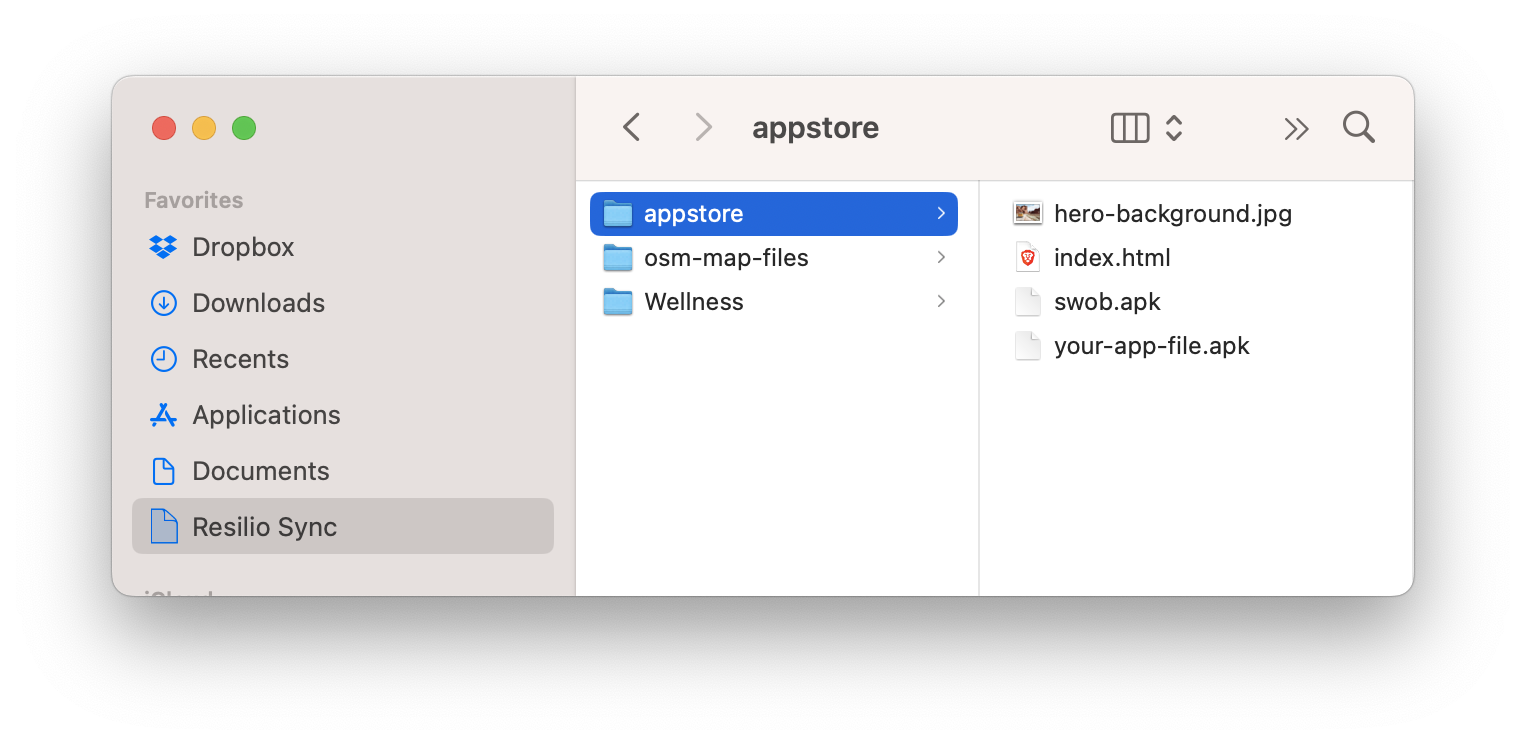Screen dimensions: 1526x744
Task: Open Recents from Favorites
Action: pyautogui.click(x=240, y=359)
